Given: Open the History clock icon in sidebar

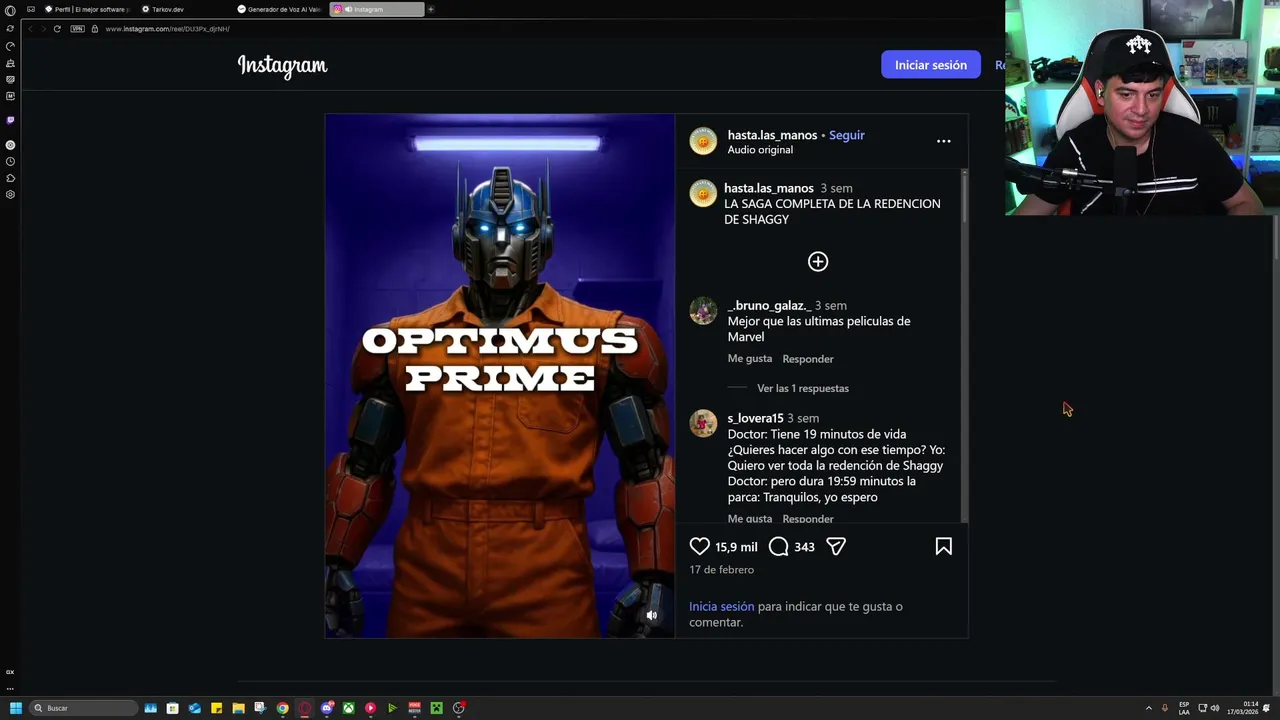Looking at the screenshot, I should (x=10, y=161).
